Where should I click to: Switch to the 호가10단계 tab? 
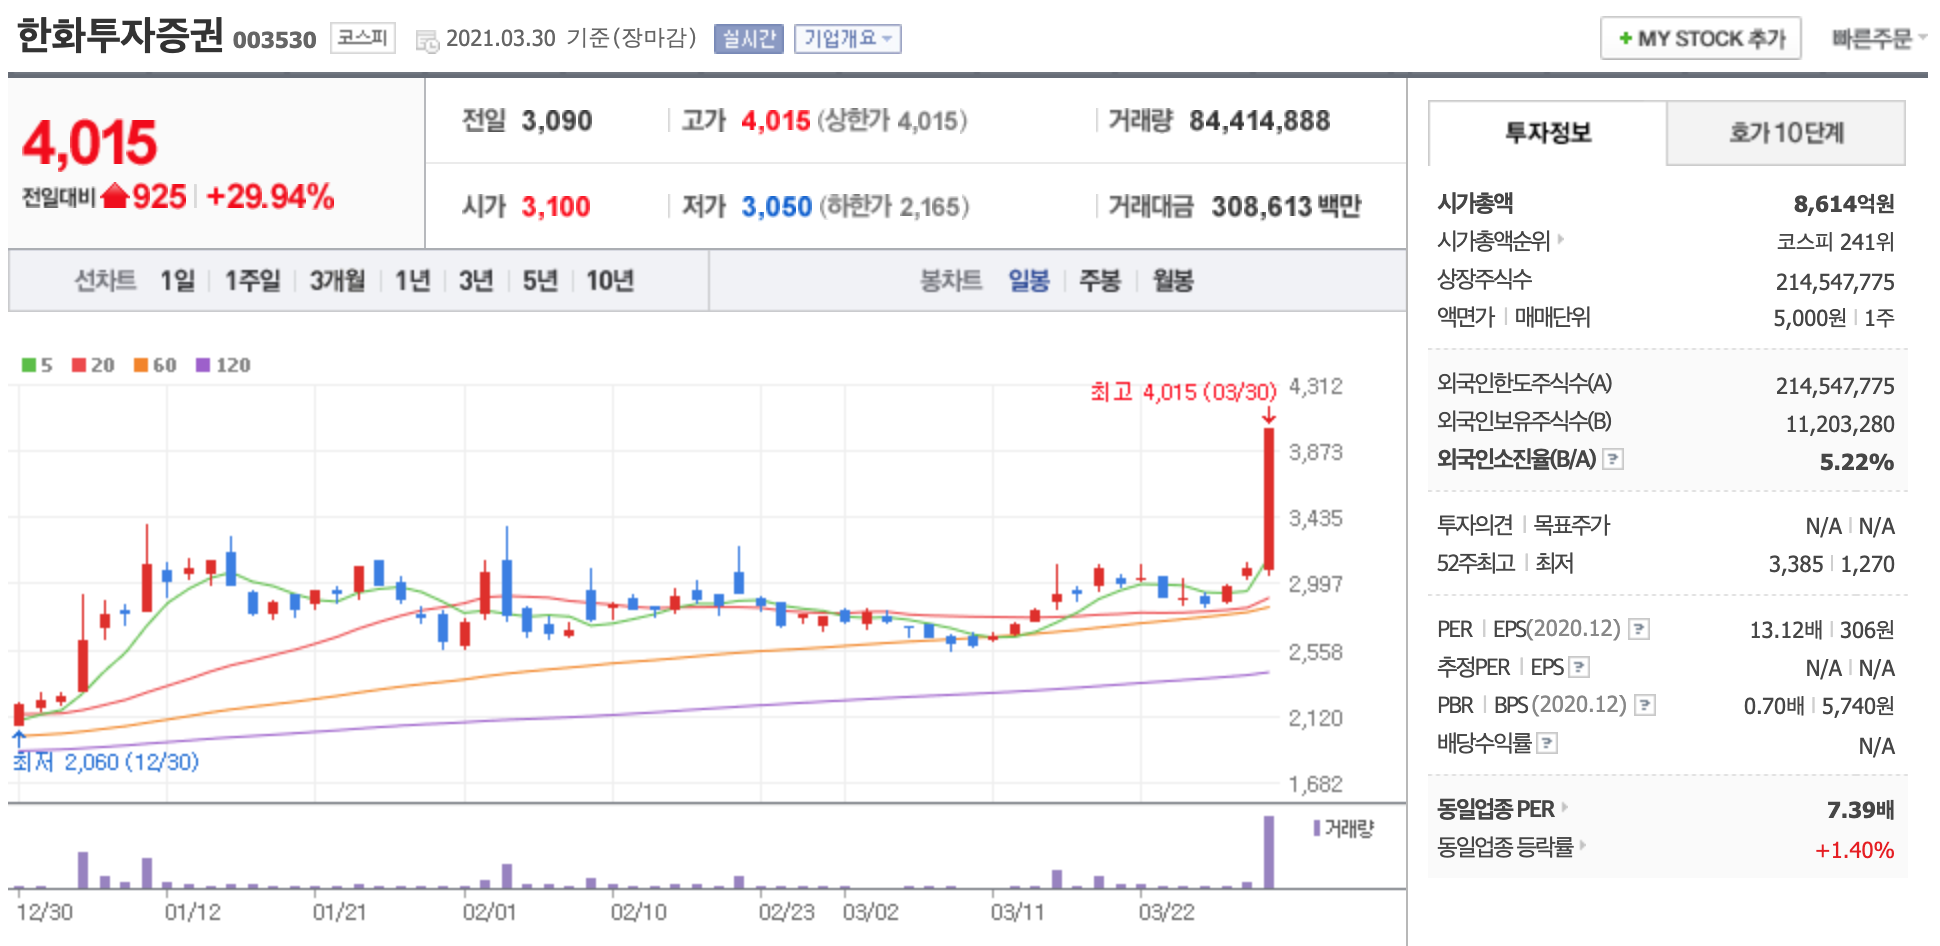[1786, 133]
